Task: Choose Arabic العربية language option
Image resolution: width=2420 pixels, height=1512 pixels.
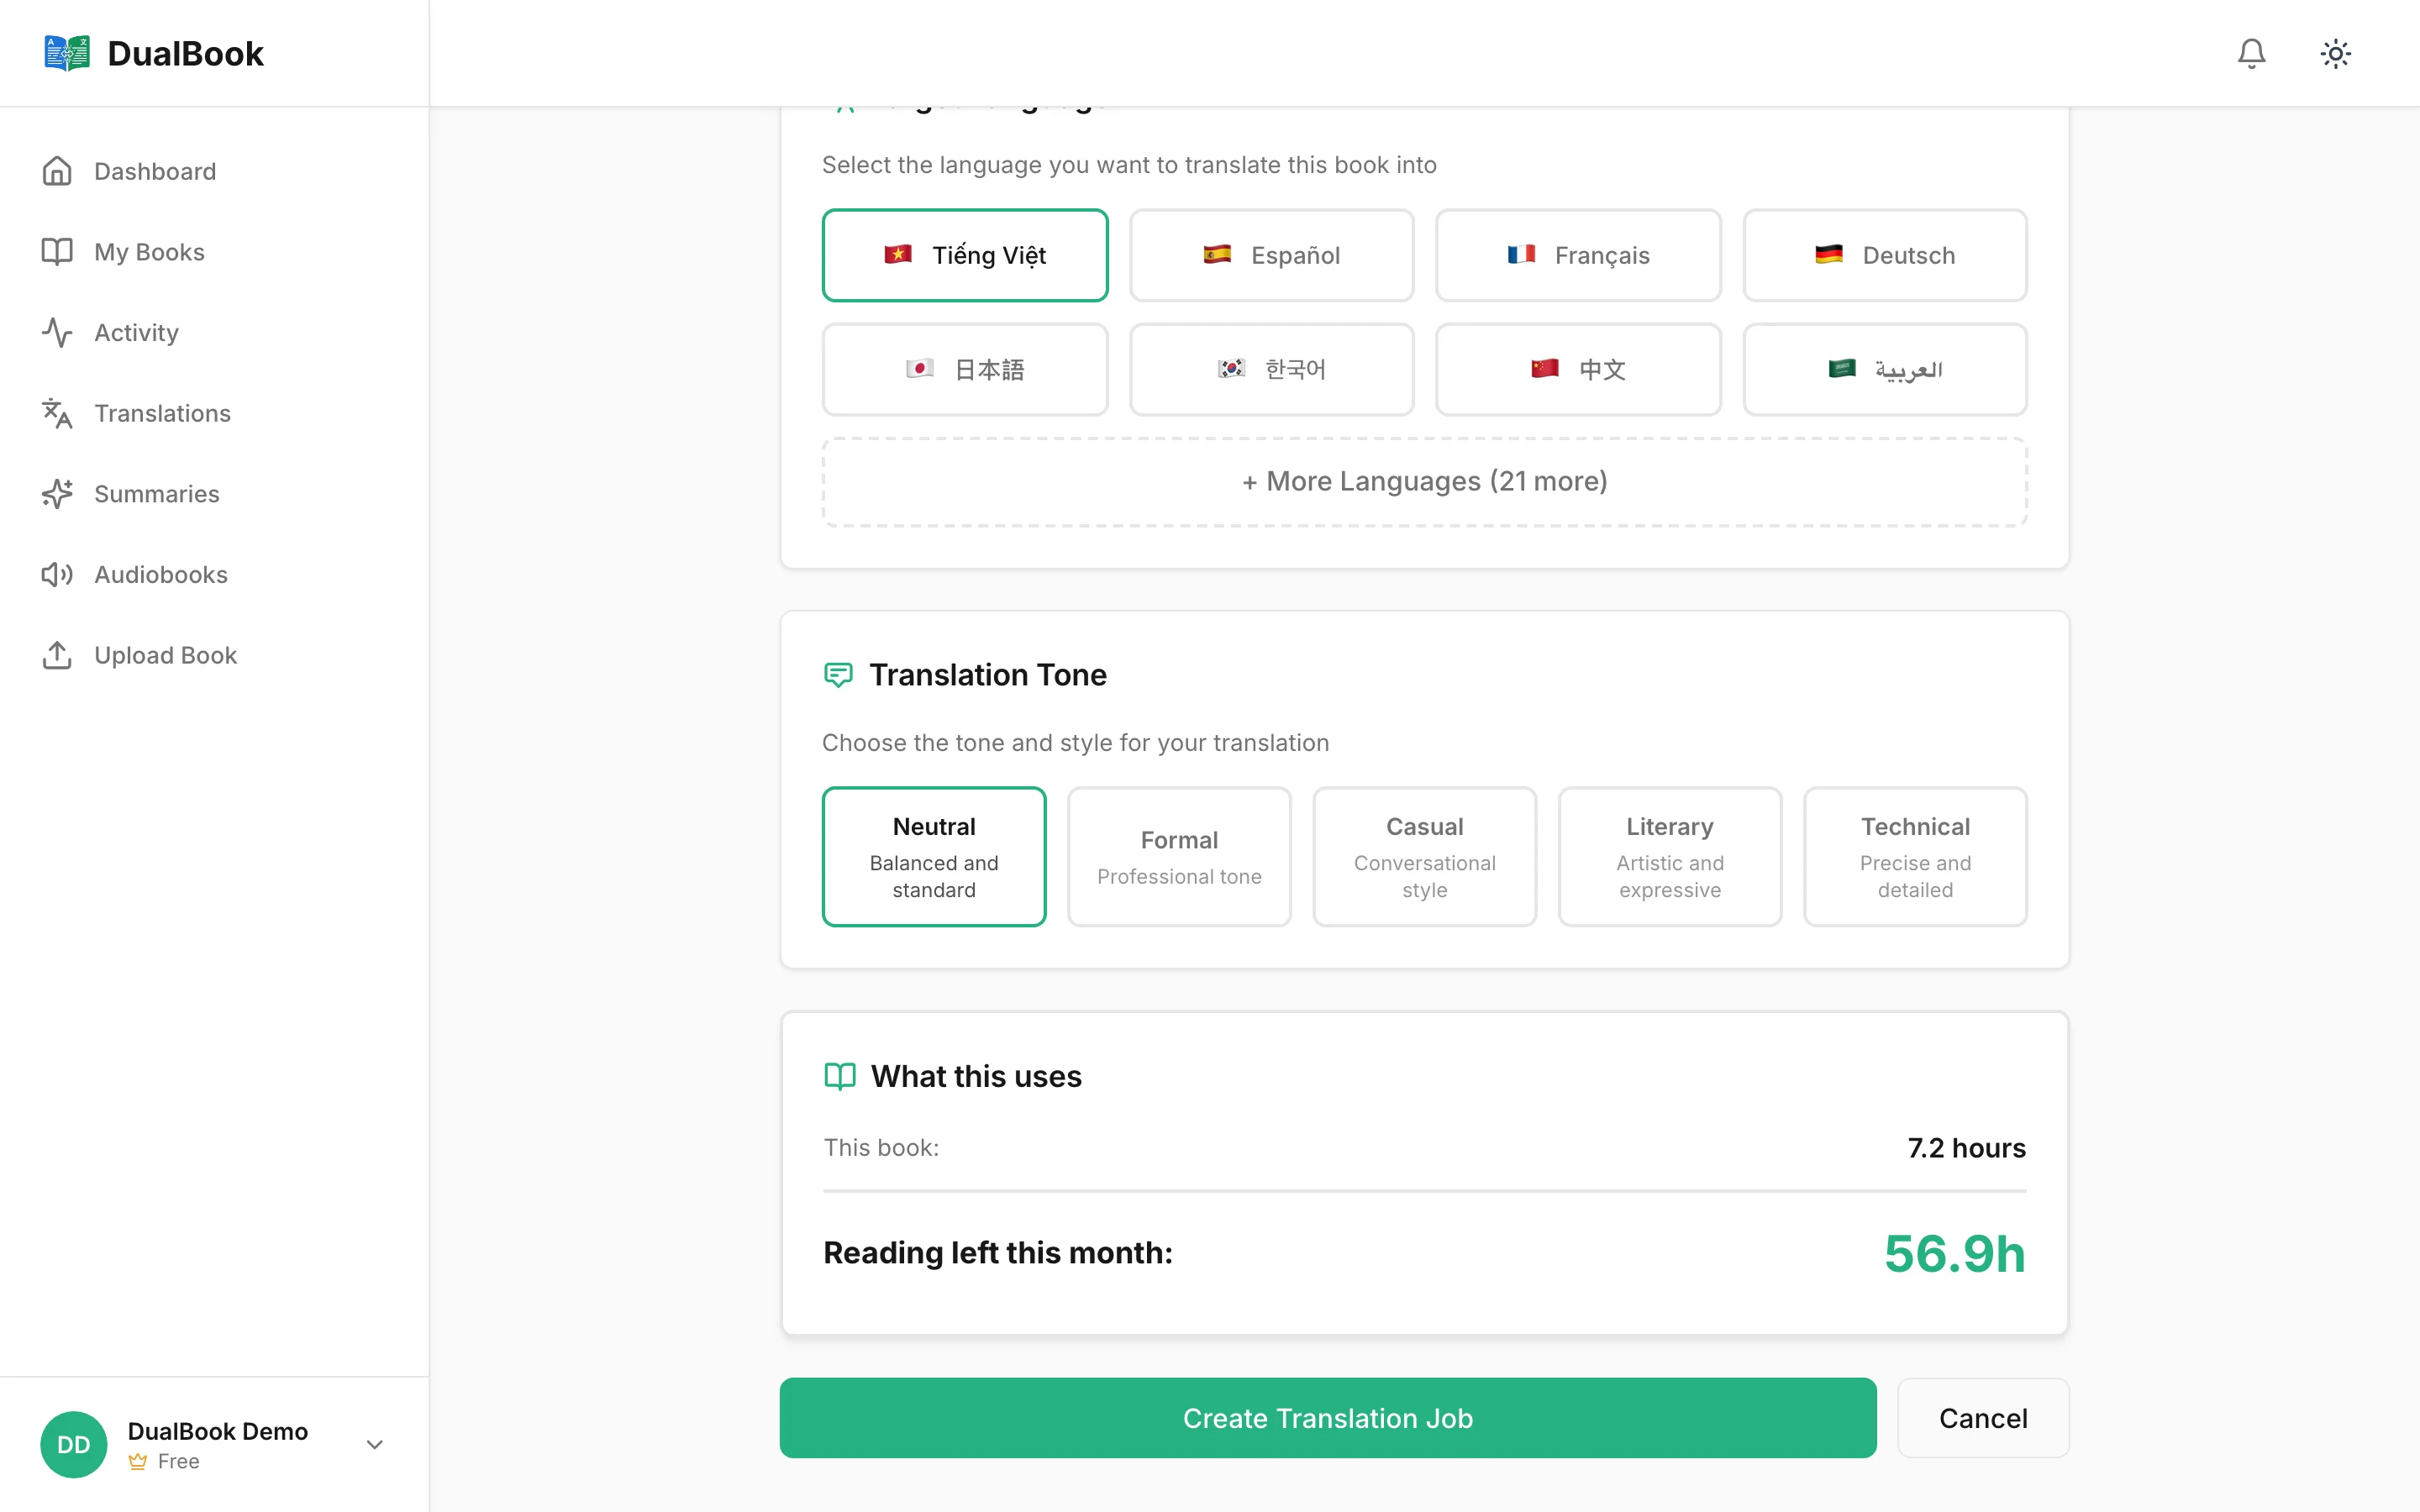Action: pyautogui.click(x=1885, y=369)
